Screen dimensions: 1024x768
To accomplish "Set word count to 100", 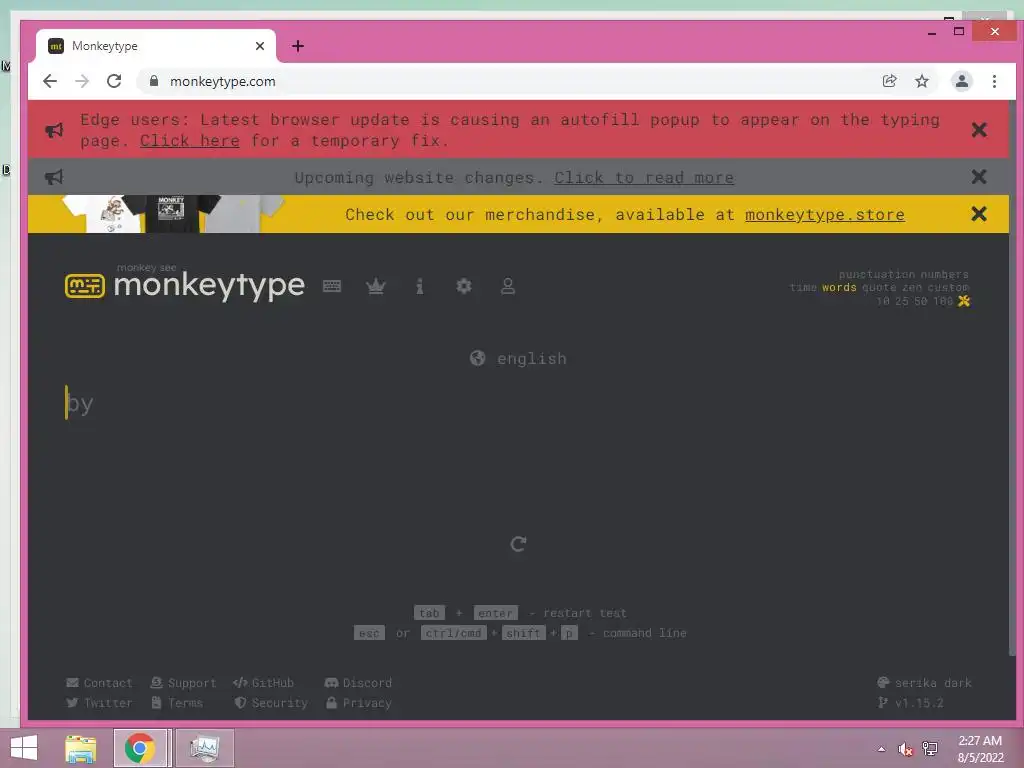I will 943,301.
